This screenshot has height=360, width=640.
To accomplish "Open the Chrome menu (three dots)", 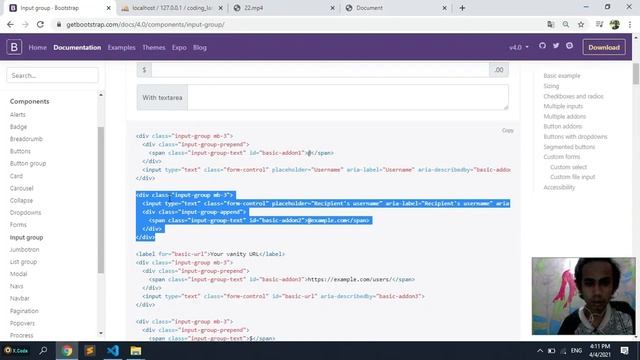I will [630, 24].
